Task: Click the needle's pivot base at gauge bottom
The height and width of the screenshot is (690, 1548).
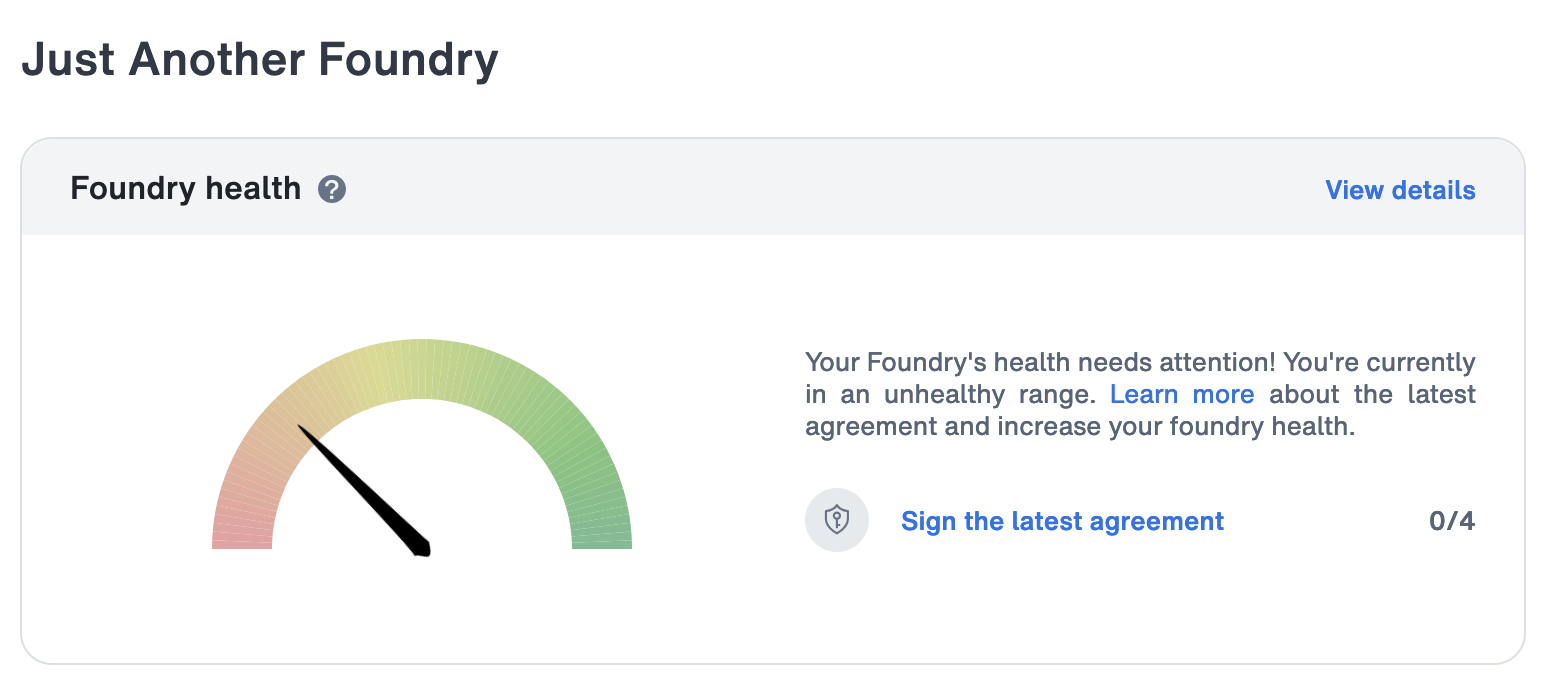Action: (421, 546)
